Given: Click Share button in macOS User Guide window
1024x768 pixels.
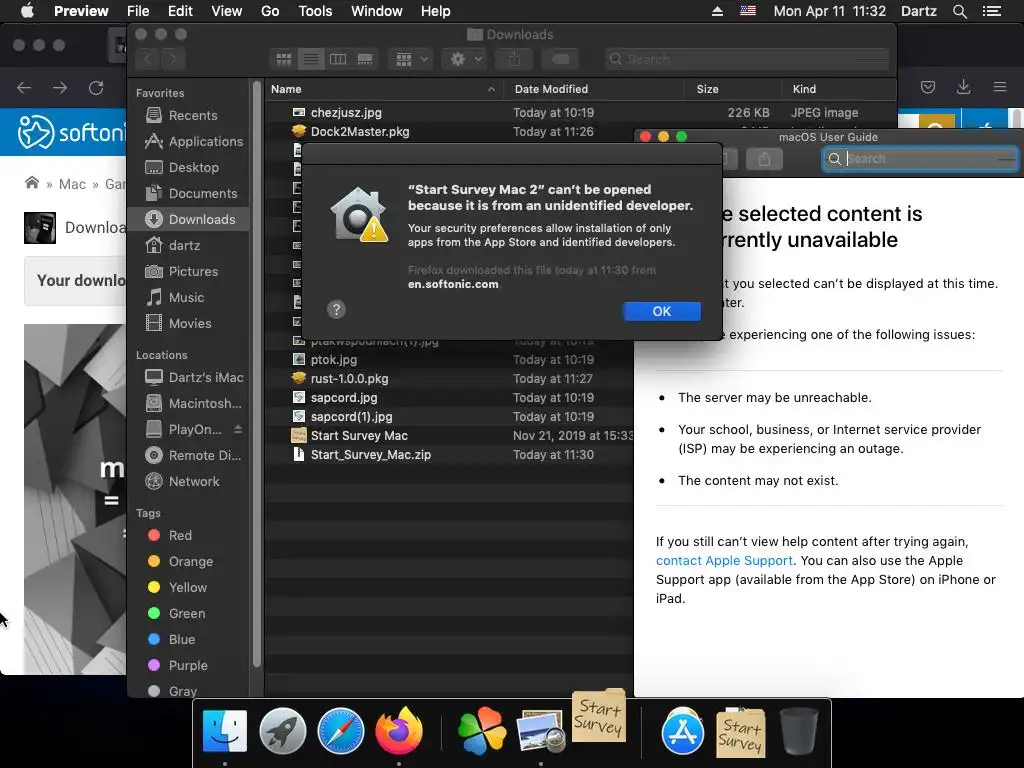Looking at the screenshot, I should coord(764,159).
